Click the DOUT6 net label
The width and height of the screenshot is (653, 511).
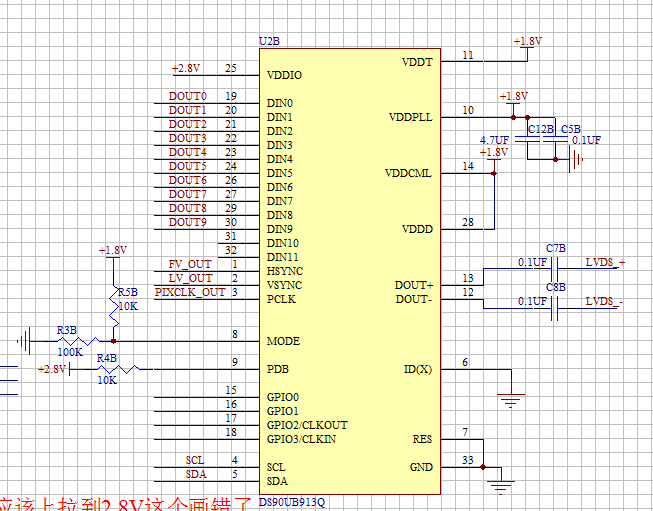point(187,180)
